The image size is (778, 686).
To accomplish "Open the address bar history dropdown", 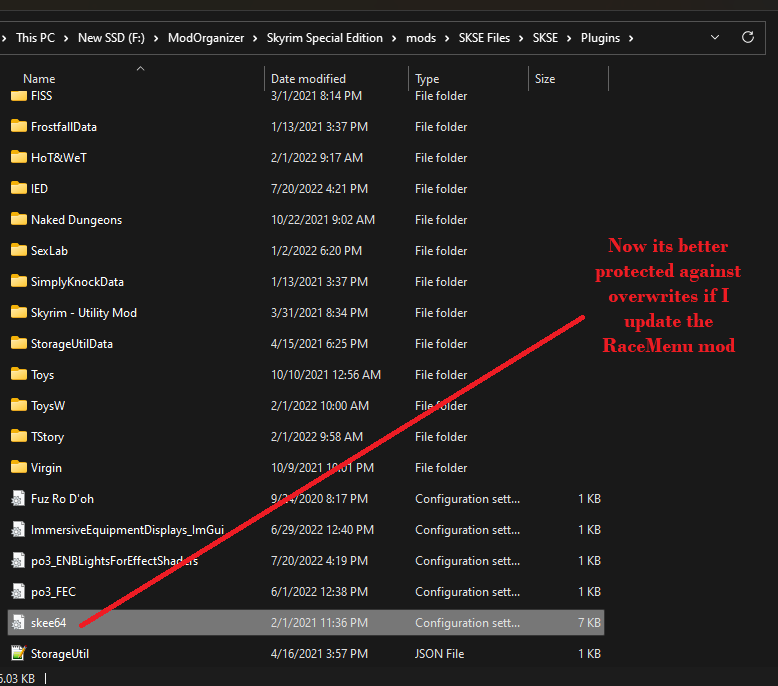I will (715, 38).
